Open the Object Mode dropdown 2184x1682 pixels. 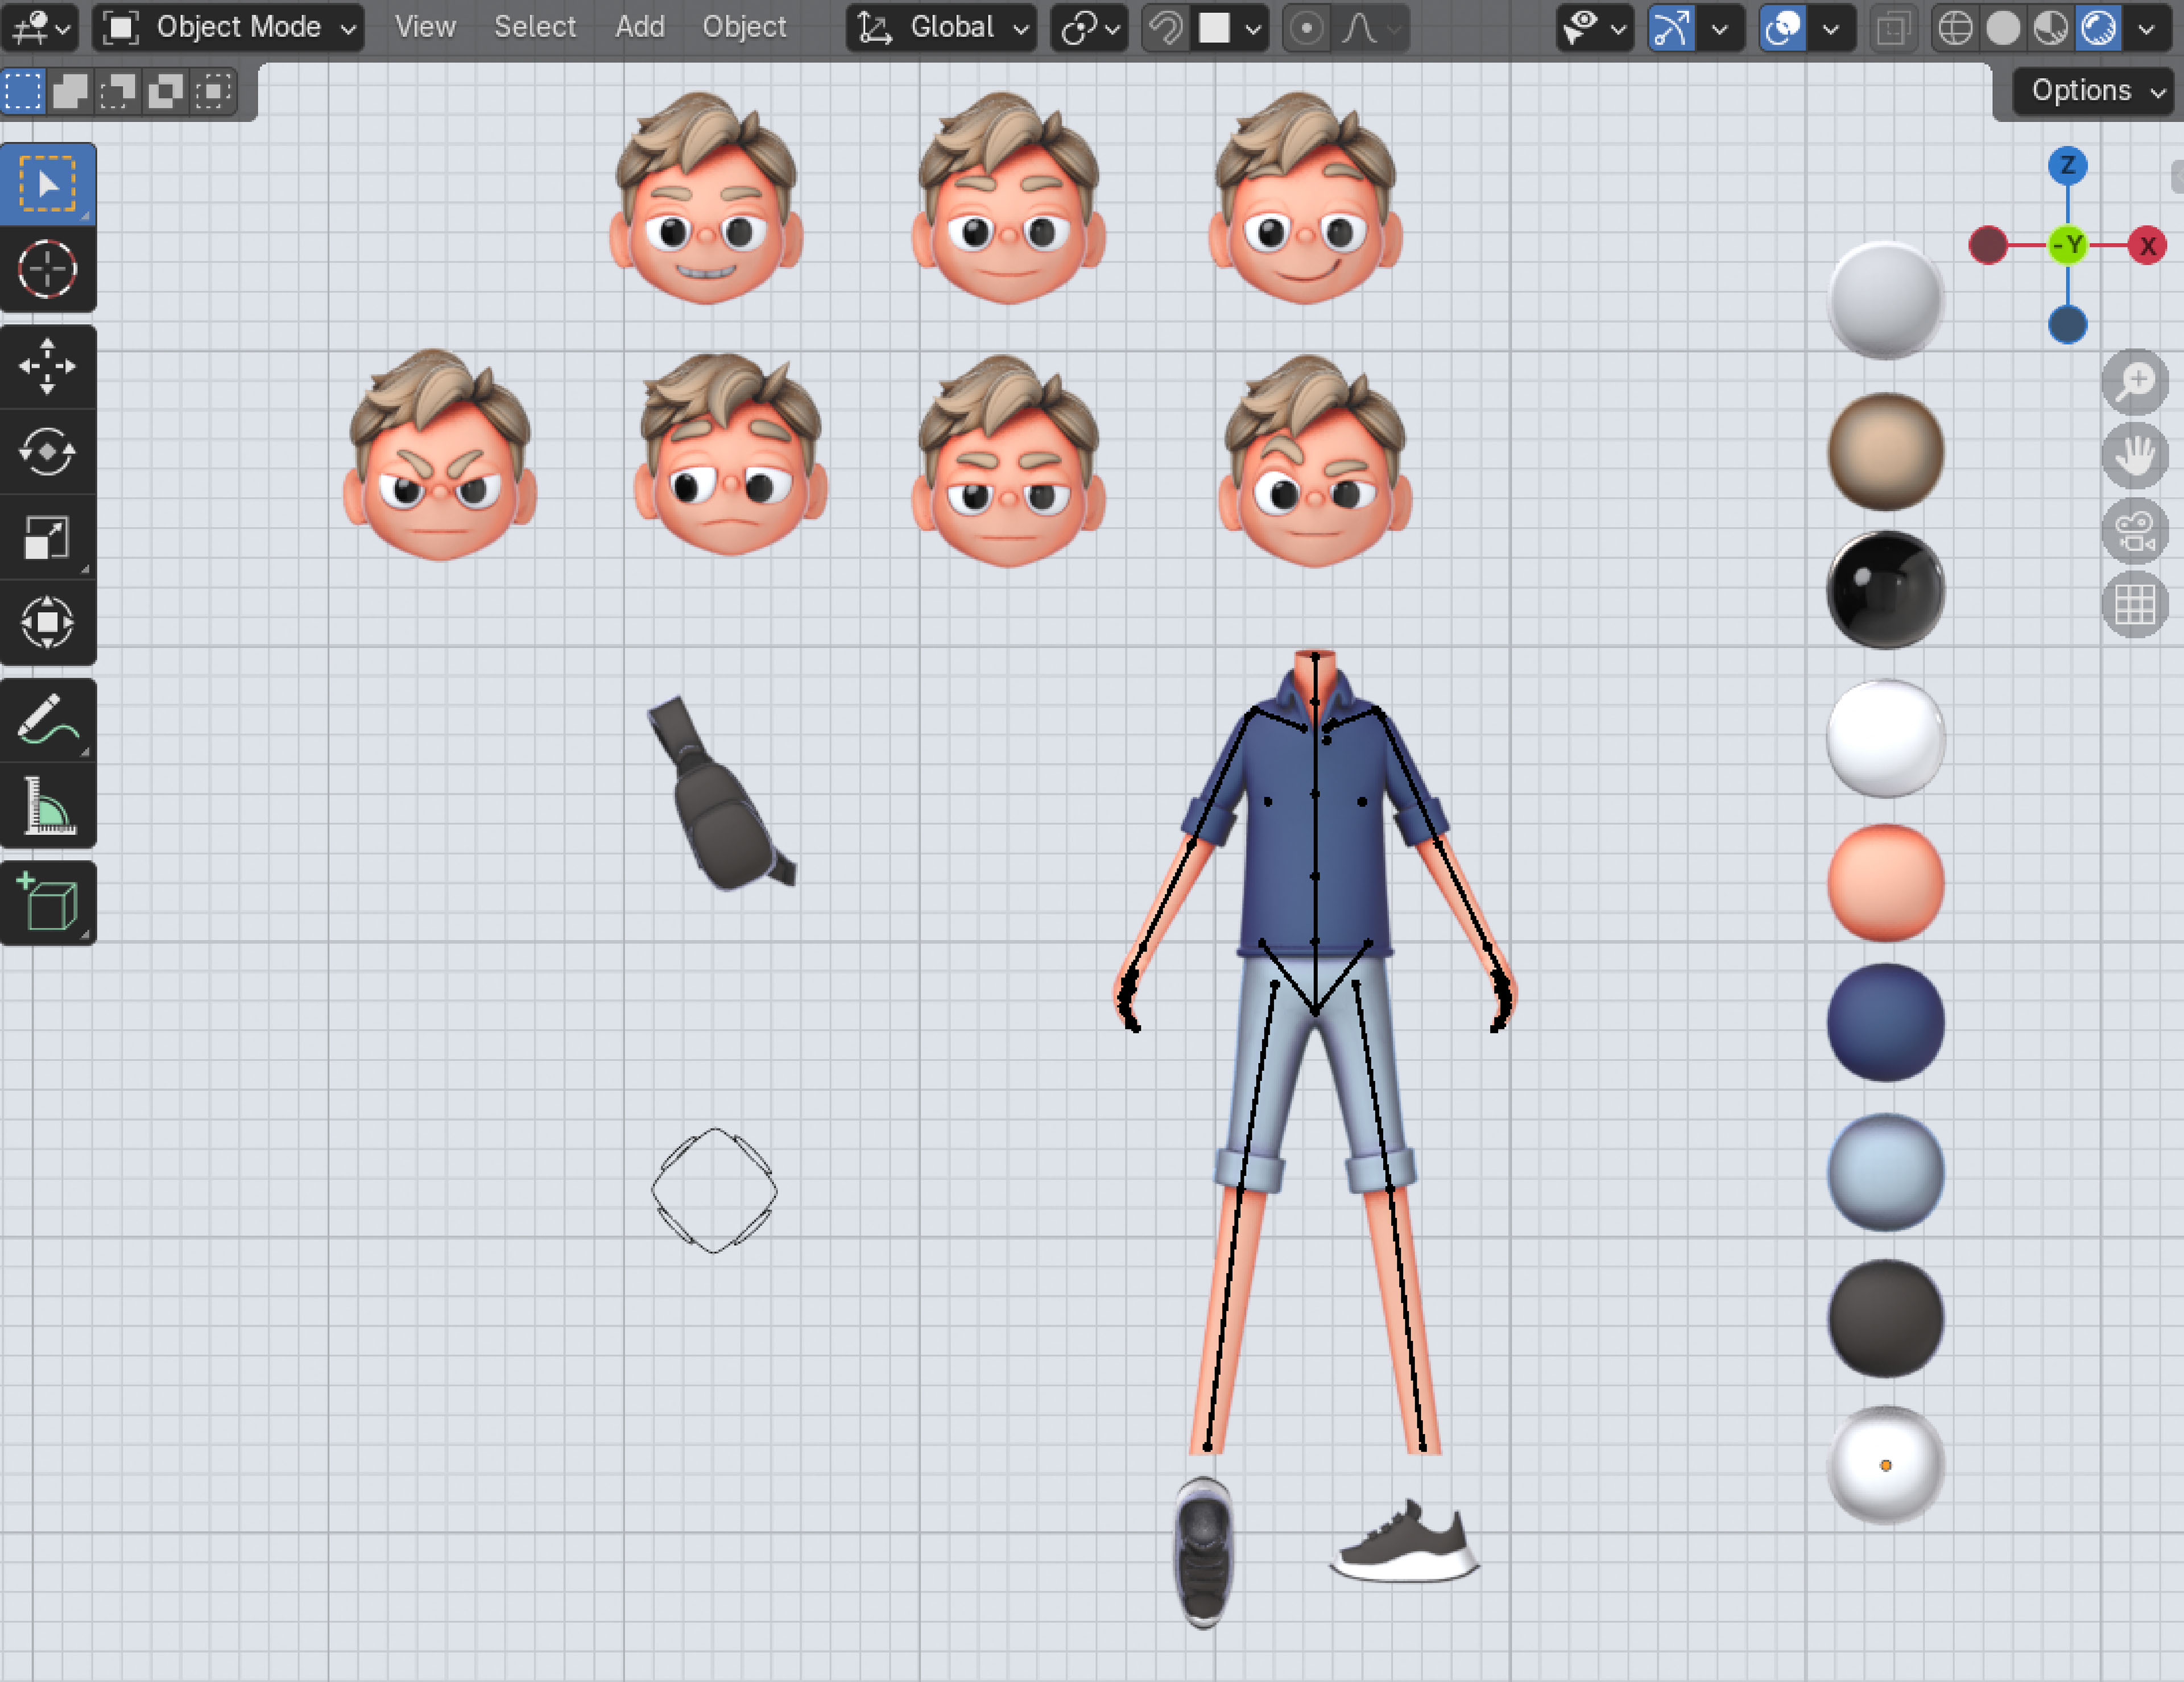(229, 28)
